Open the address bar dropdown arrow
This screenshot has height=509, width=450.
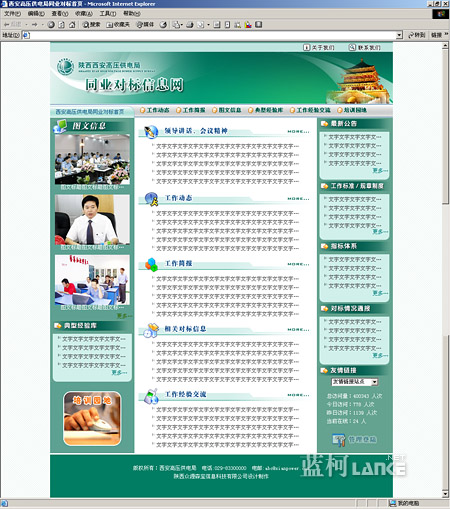click(399, 35)
